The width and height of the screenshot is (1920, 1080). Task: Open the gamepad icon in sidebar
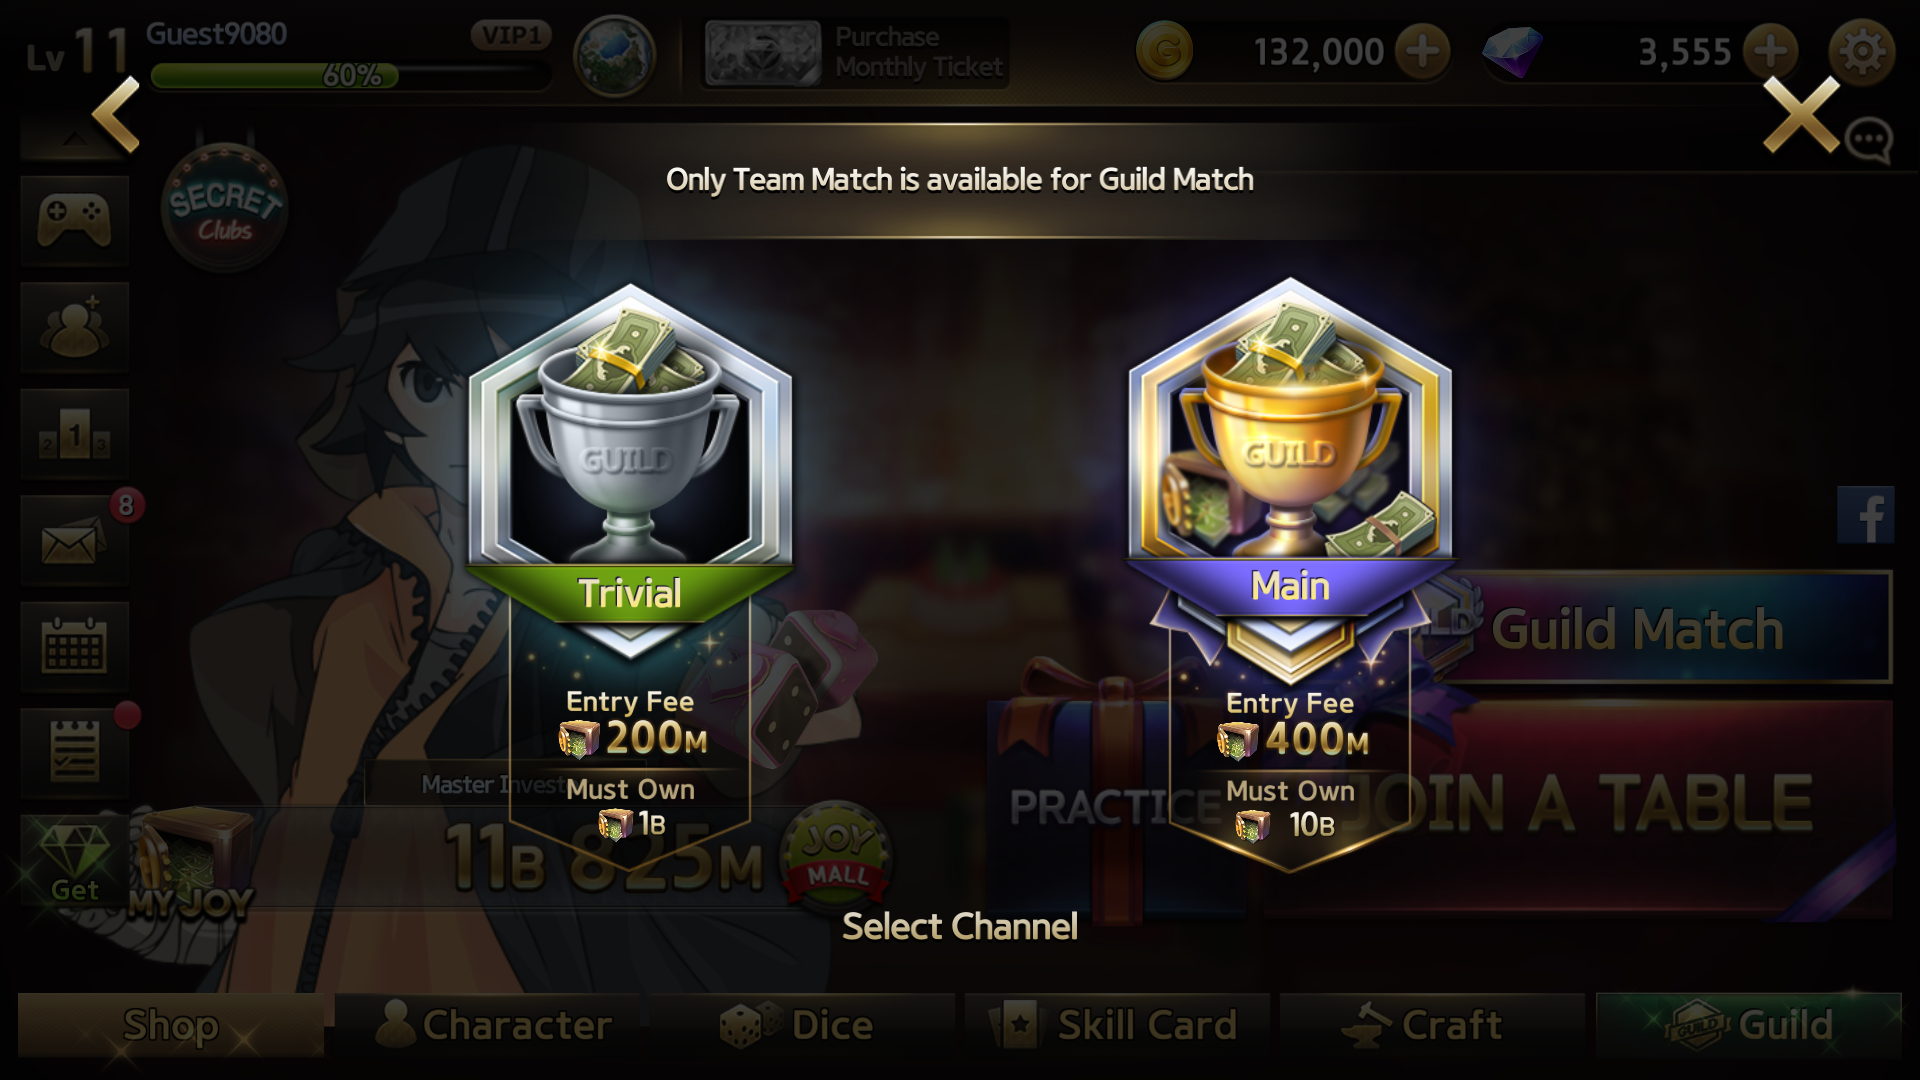click(74, 221)
